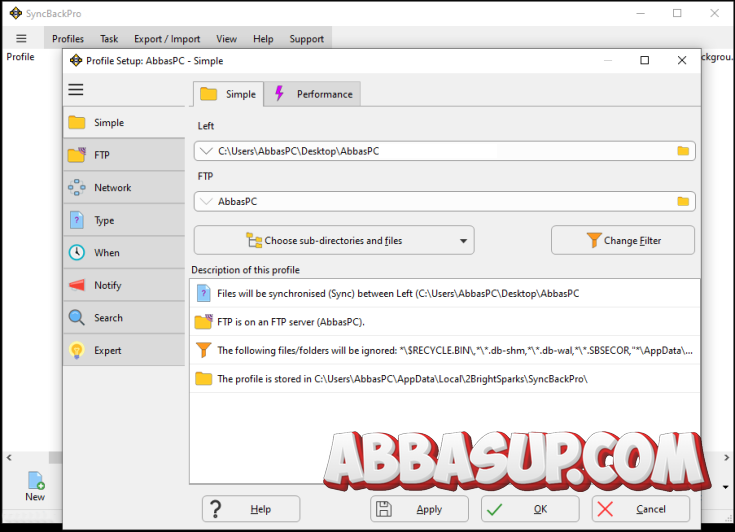735x532 pixels.
Task: Expand the FTP path dropdown
Action: [206, 201]
